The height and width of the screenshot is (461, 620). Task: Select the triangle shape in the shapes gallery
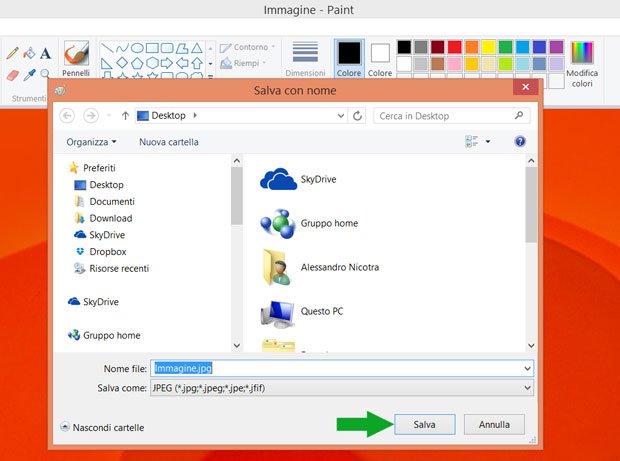click(197, 48)
